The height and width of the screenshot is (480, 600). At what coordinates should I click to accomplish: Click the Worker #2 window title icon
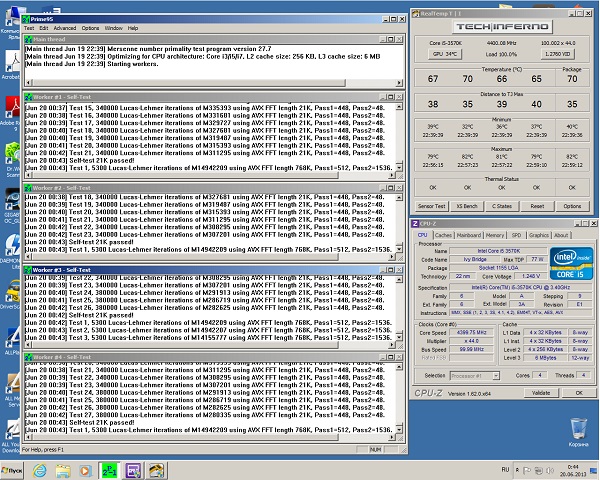pyautogui.click(x=28, y=188)
